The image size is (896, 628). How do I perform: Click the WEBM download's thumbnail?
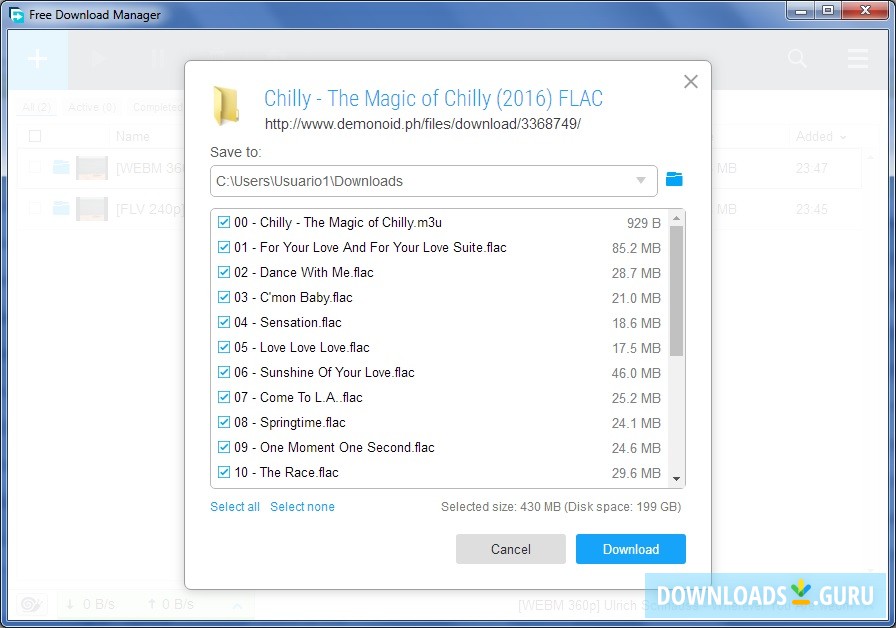(91, 168)
